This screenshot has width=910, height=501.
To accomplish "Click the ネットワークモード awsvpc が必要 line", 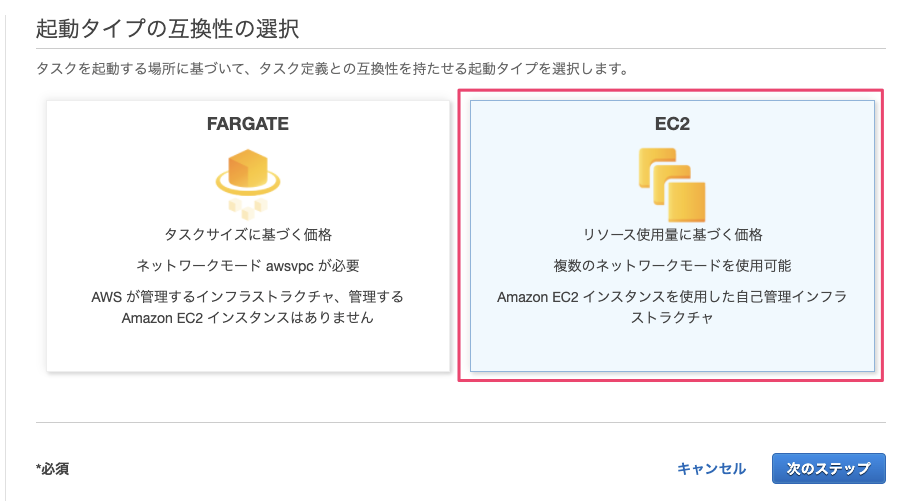I will [248, 266].
